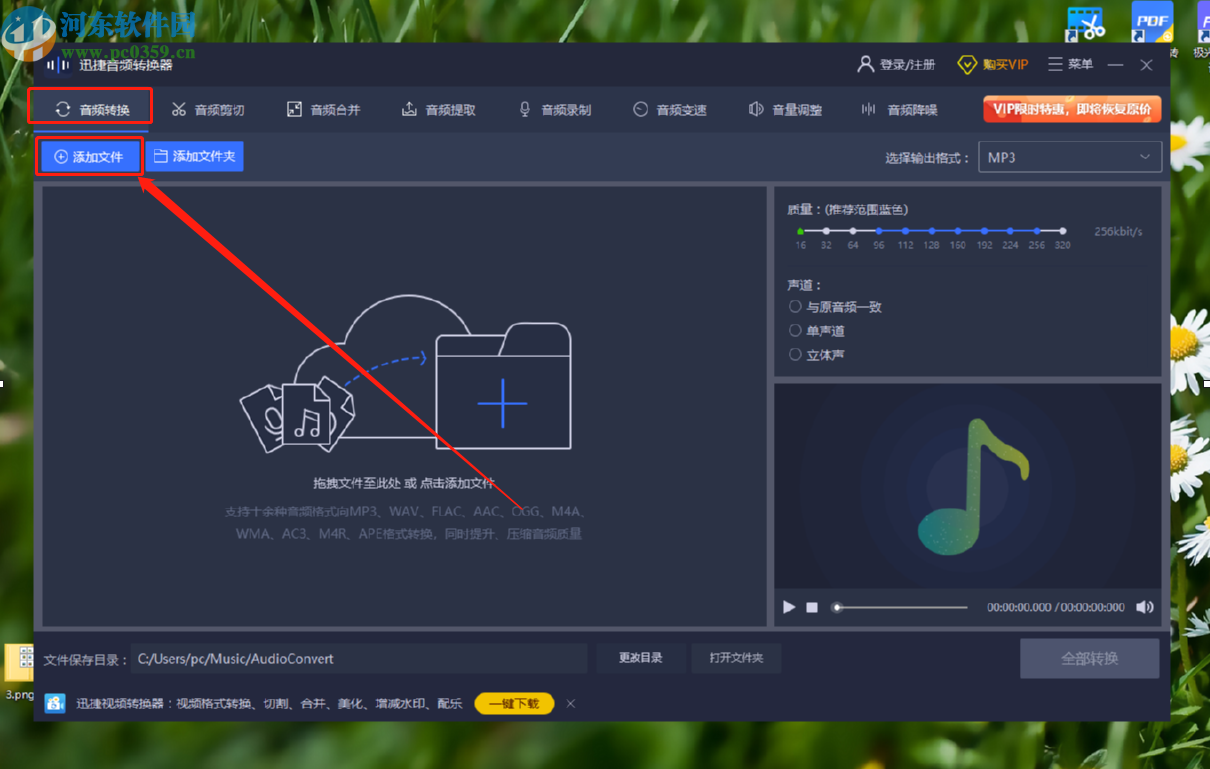
Task: Set quality to the 64 point
Action: [x=853, y=231]
